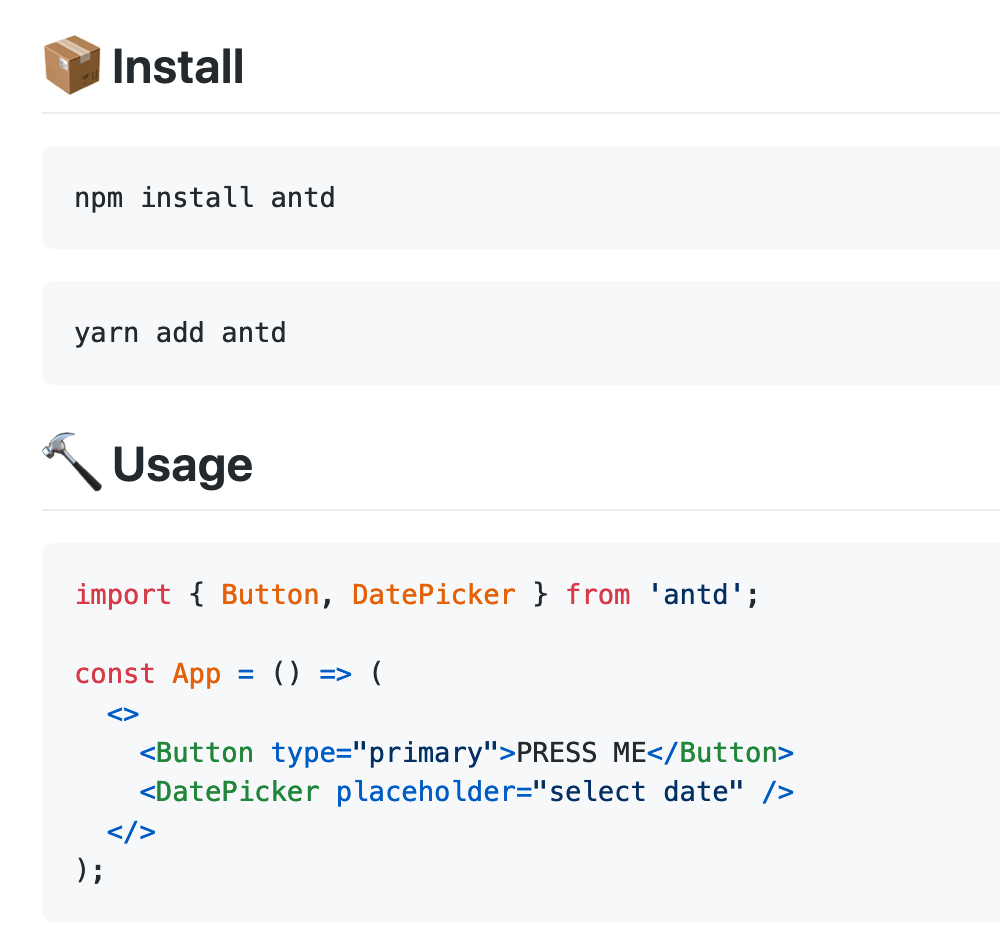Click the 'App' identifier in the code
The height and width of the screenshot is (944, 1000).
196,674
